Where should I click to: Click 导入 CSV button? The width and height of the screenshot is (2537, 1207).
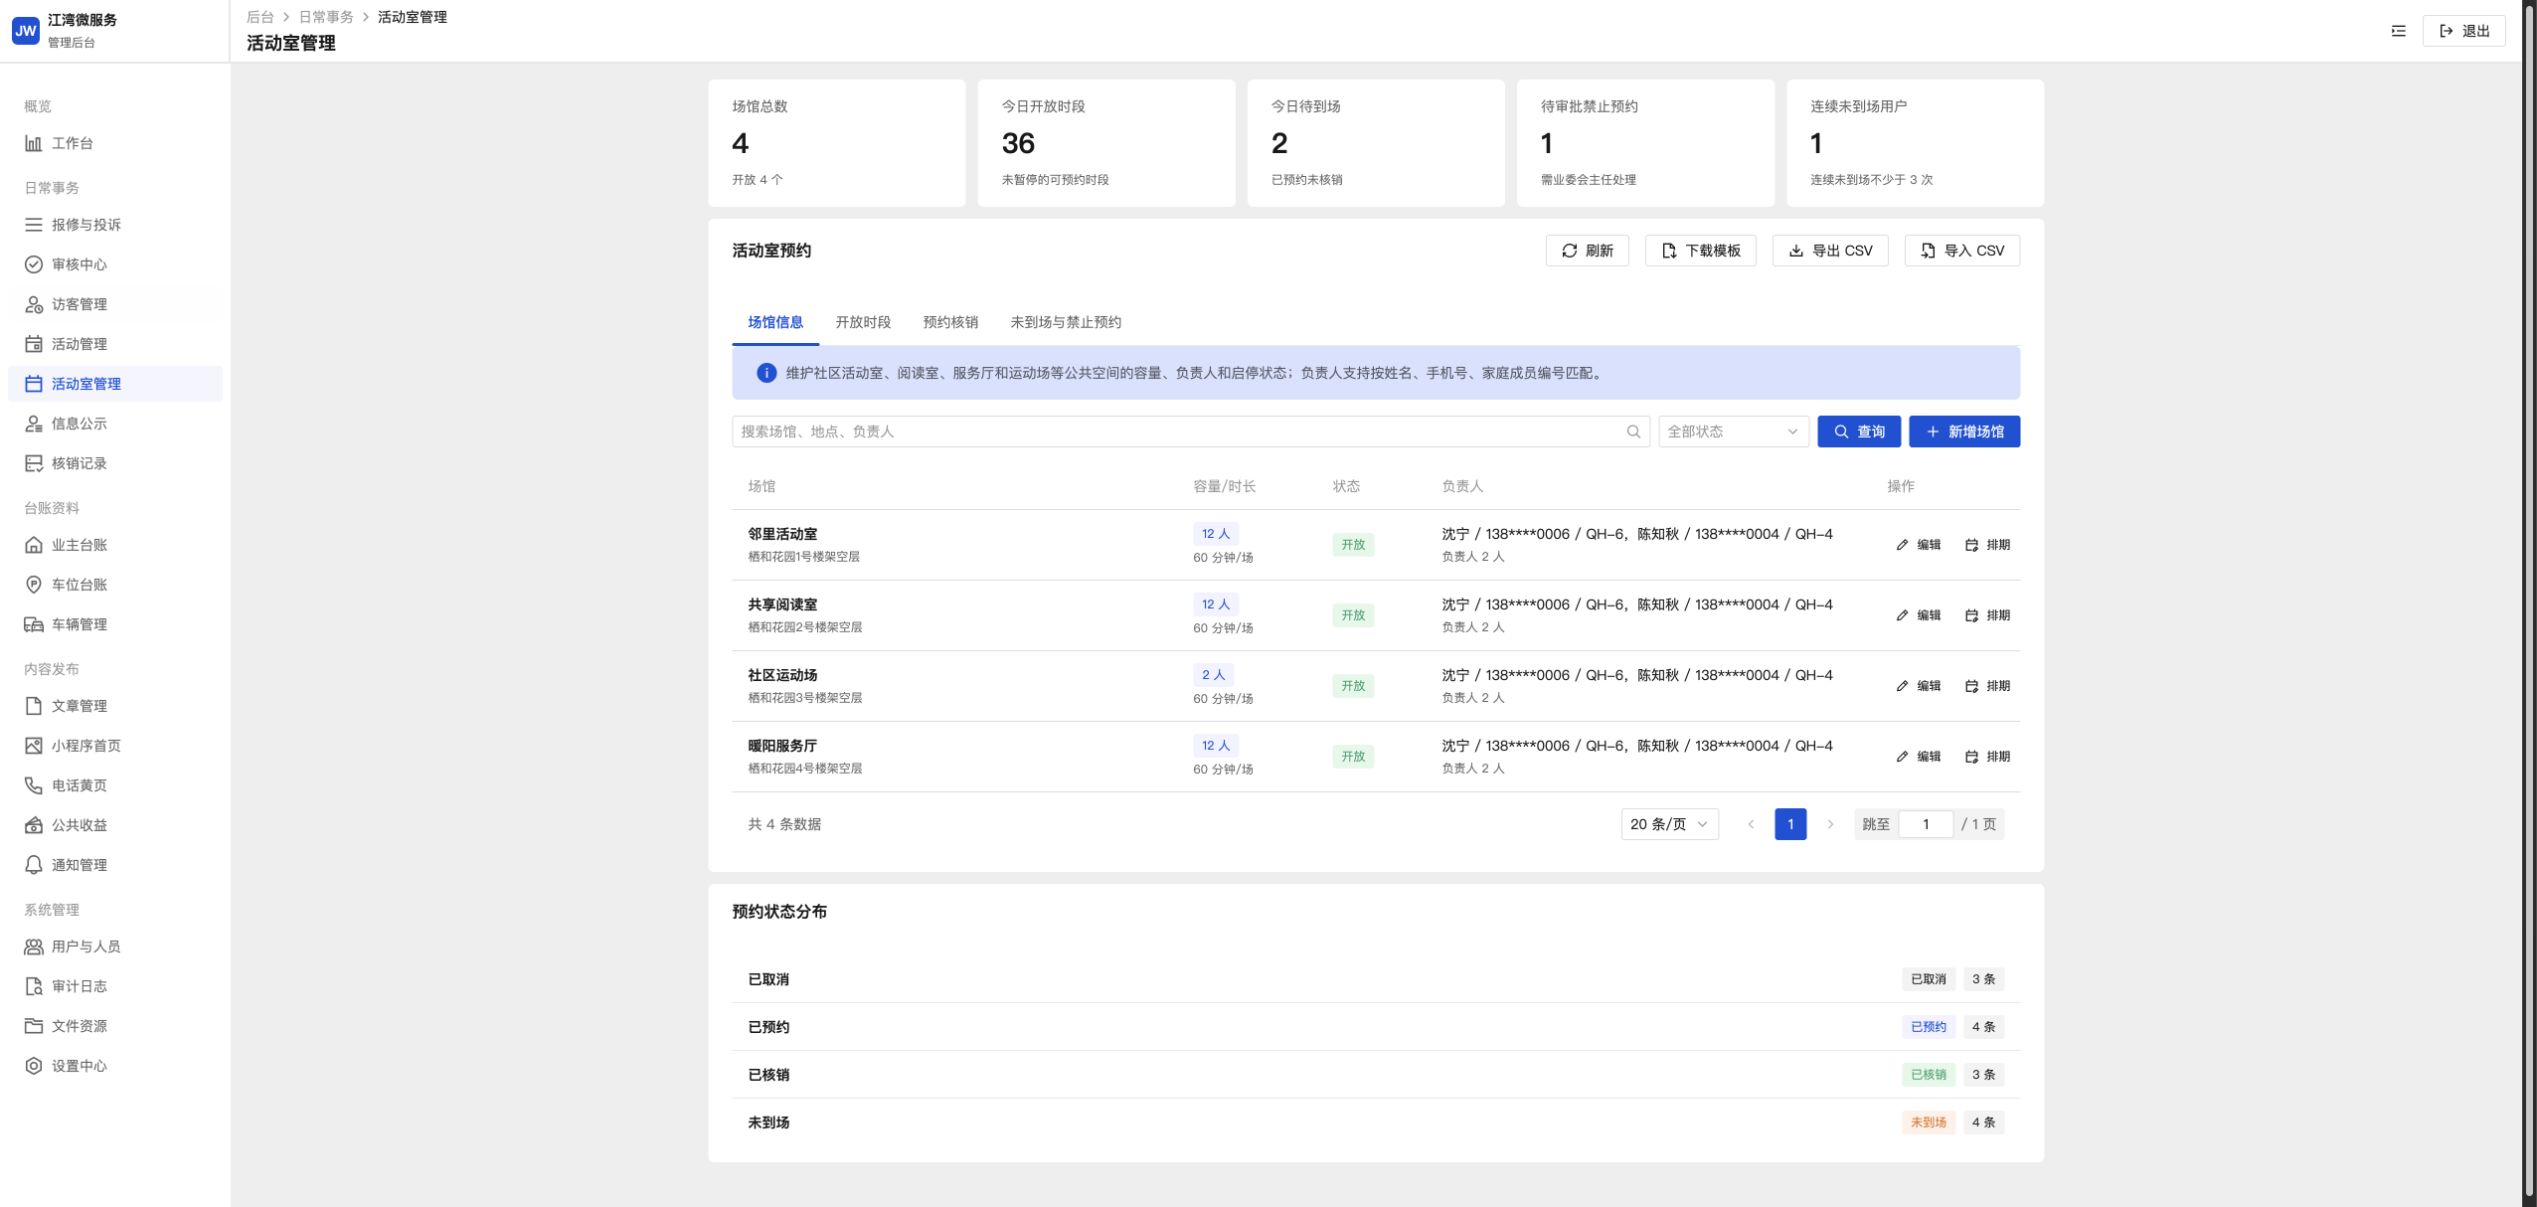pyautogui.click(x=1962, y=251)
